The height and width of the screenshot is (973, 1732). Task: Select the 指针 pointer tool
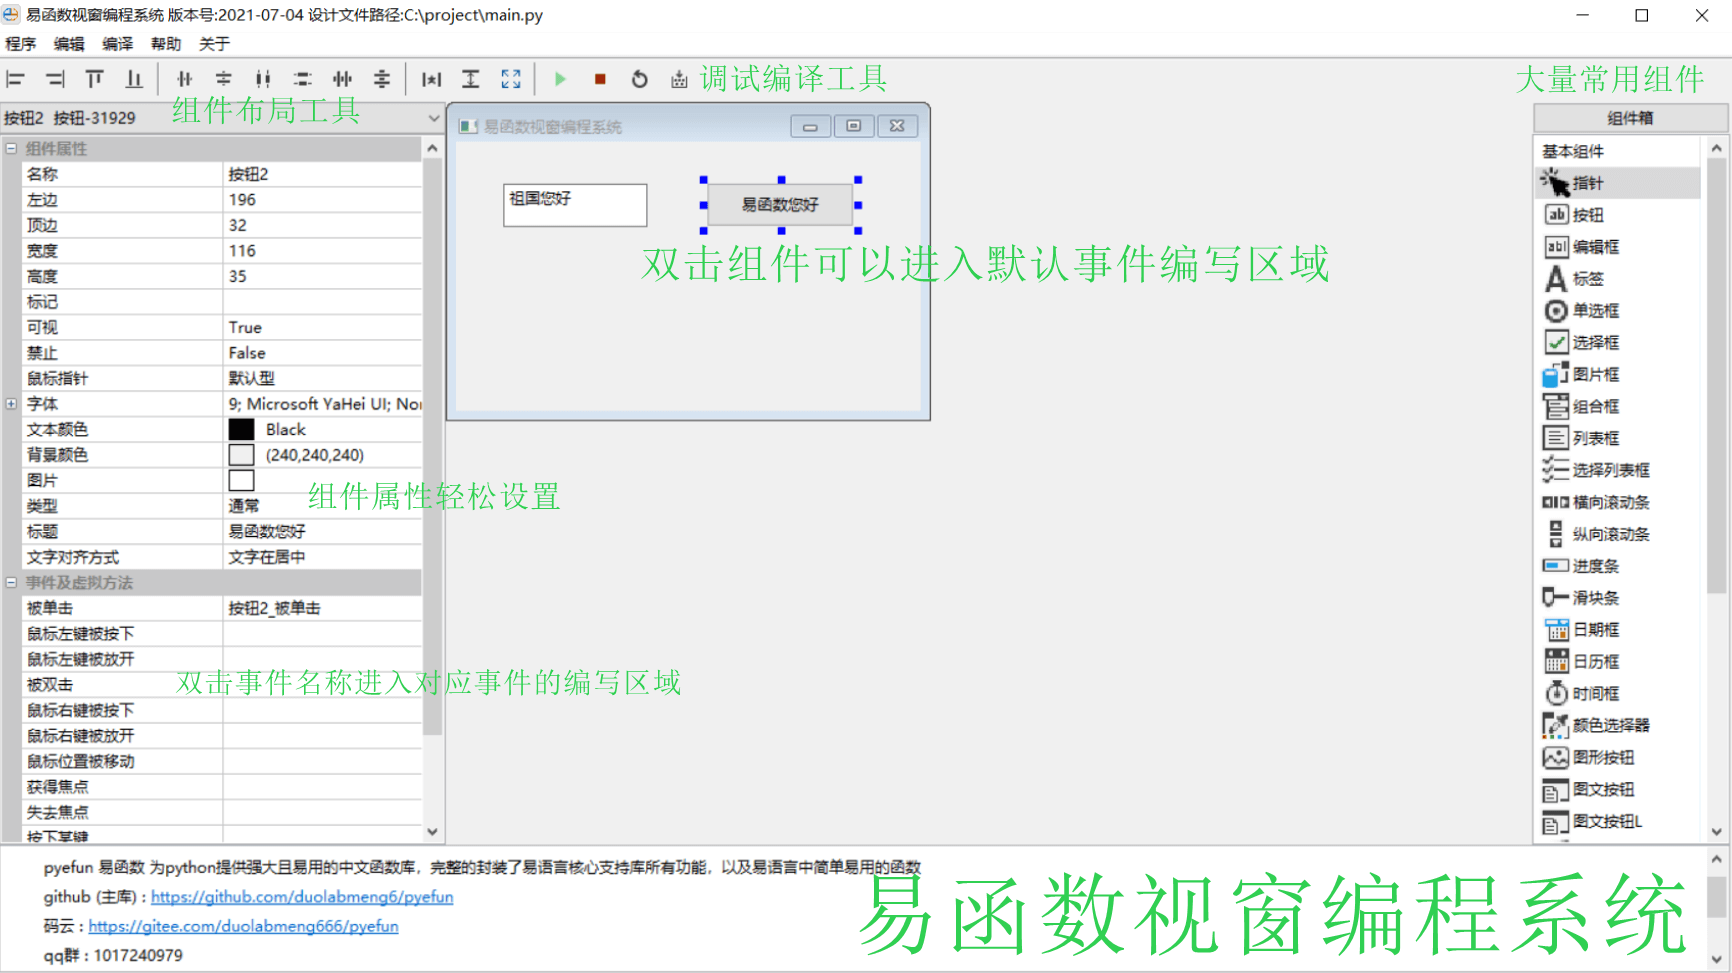click(1617, 183)
